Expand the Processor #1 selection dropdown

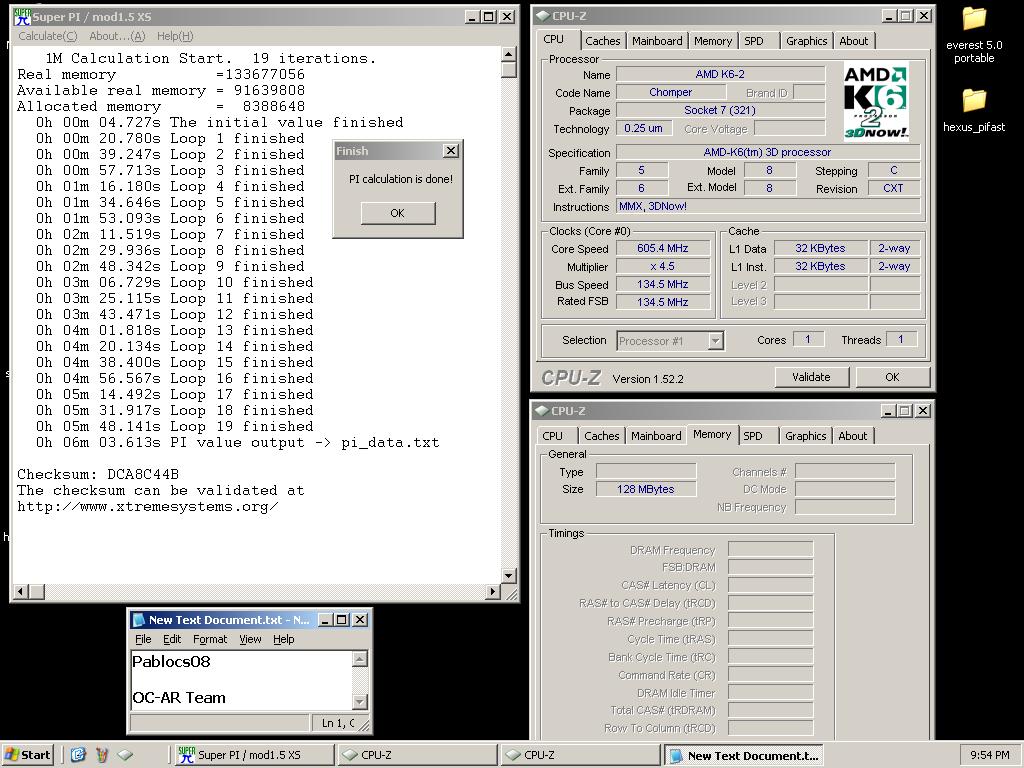715,341
